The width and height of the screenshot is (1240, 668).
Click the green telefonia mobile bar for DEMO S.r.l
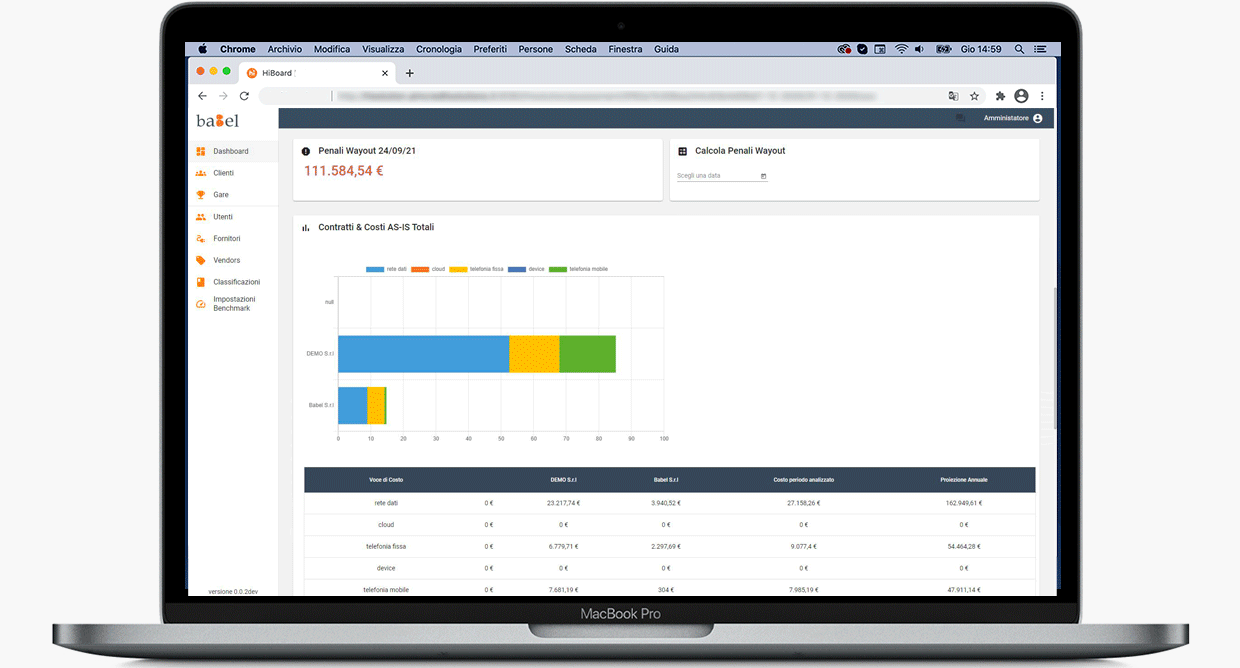(588, 354)
